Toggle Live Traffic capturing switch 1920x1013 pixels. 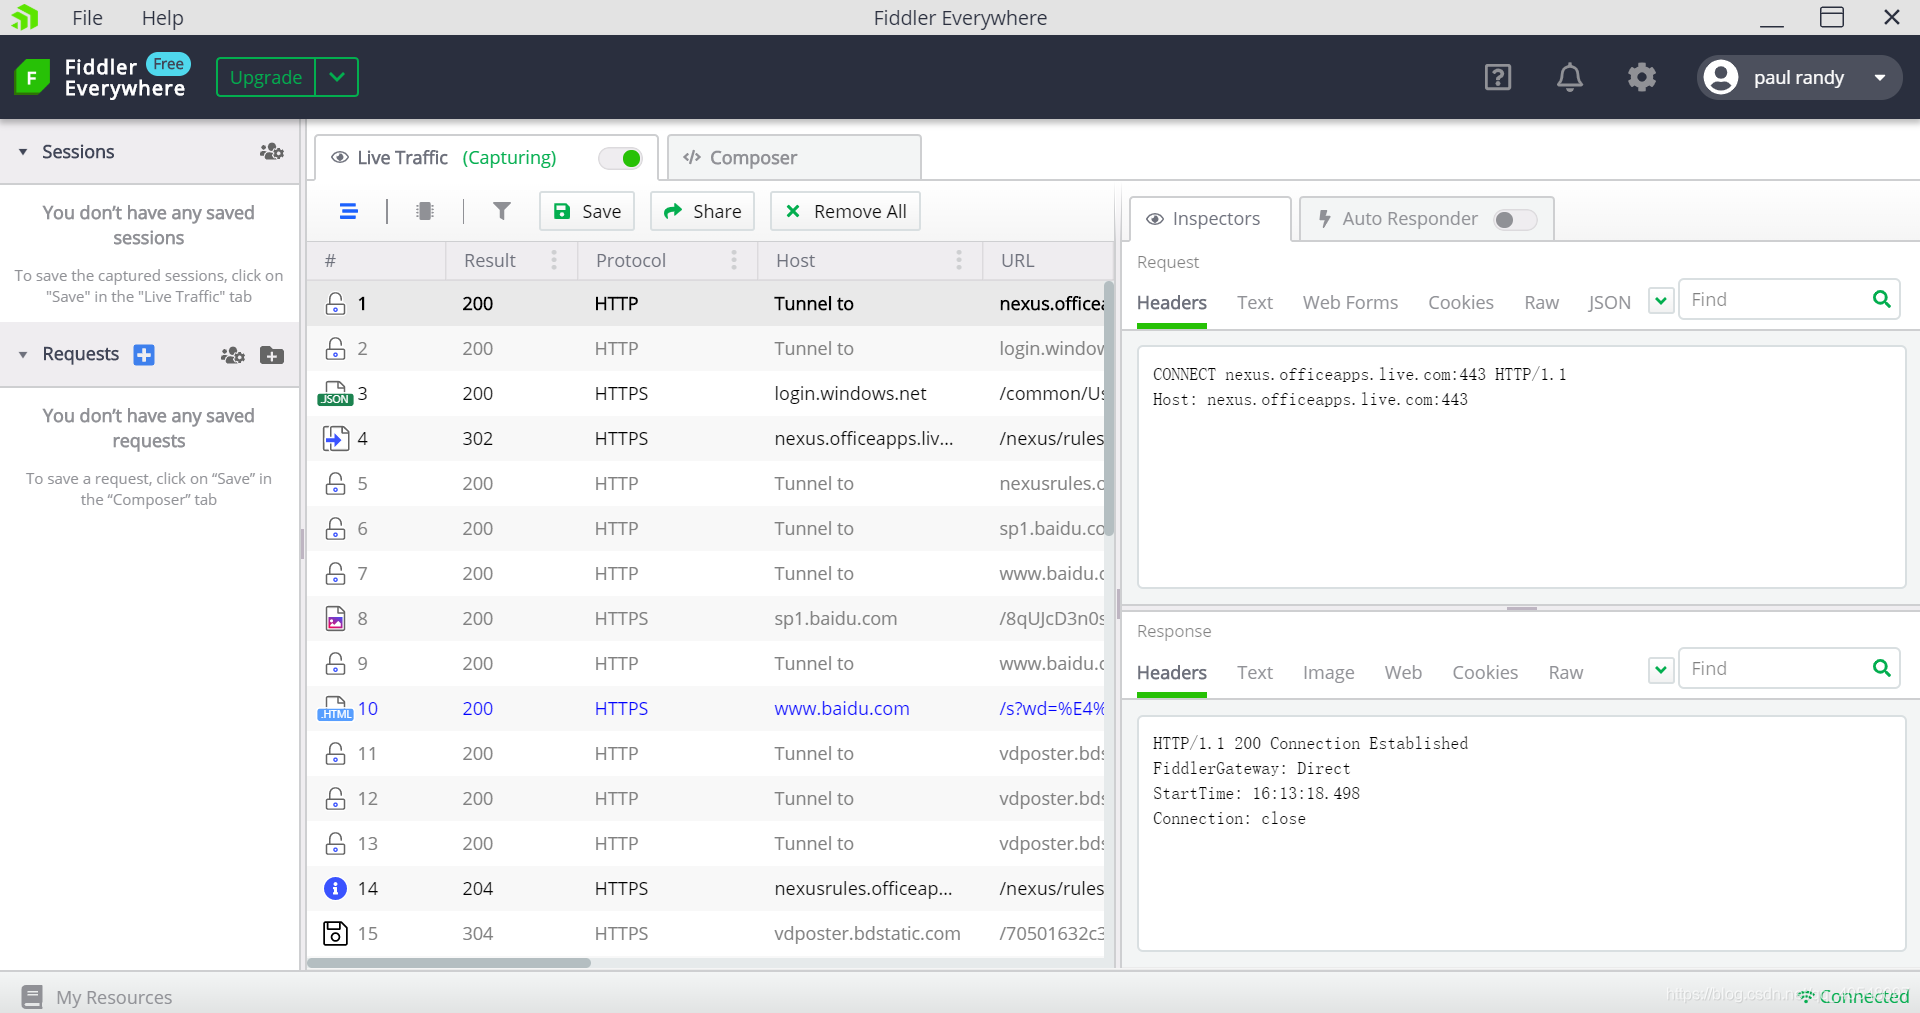click(x=620, y=158)
